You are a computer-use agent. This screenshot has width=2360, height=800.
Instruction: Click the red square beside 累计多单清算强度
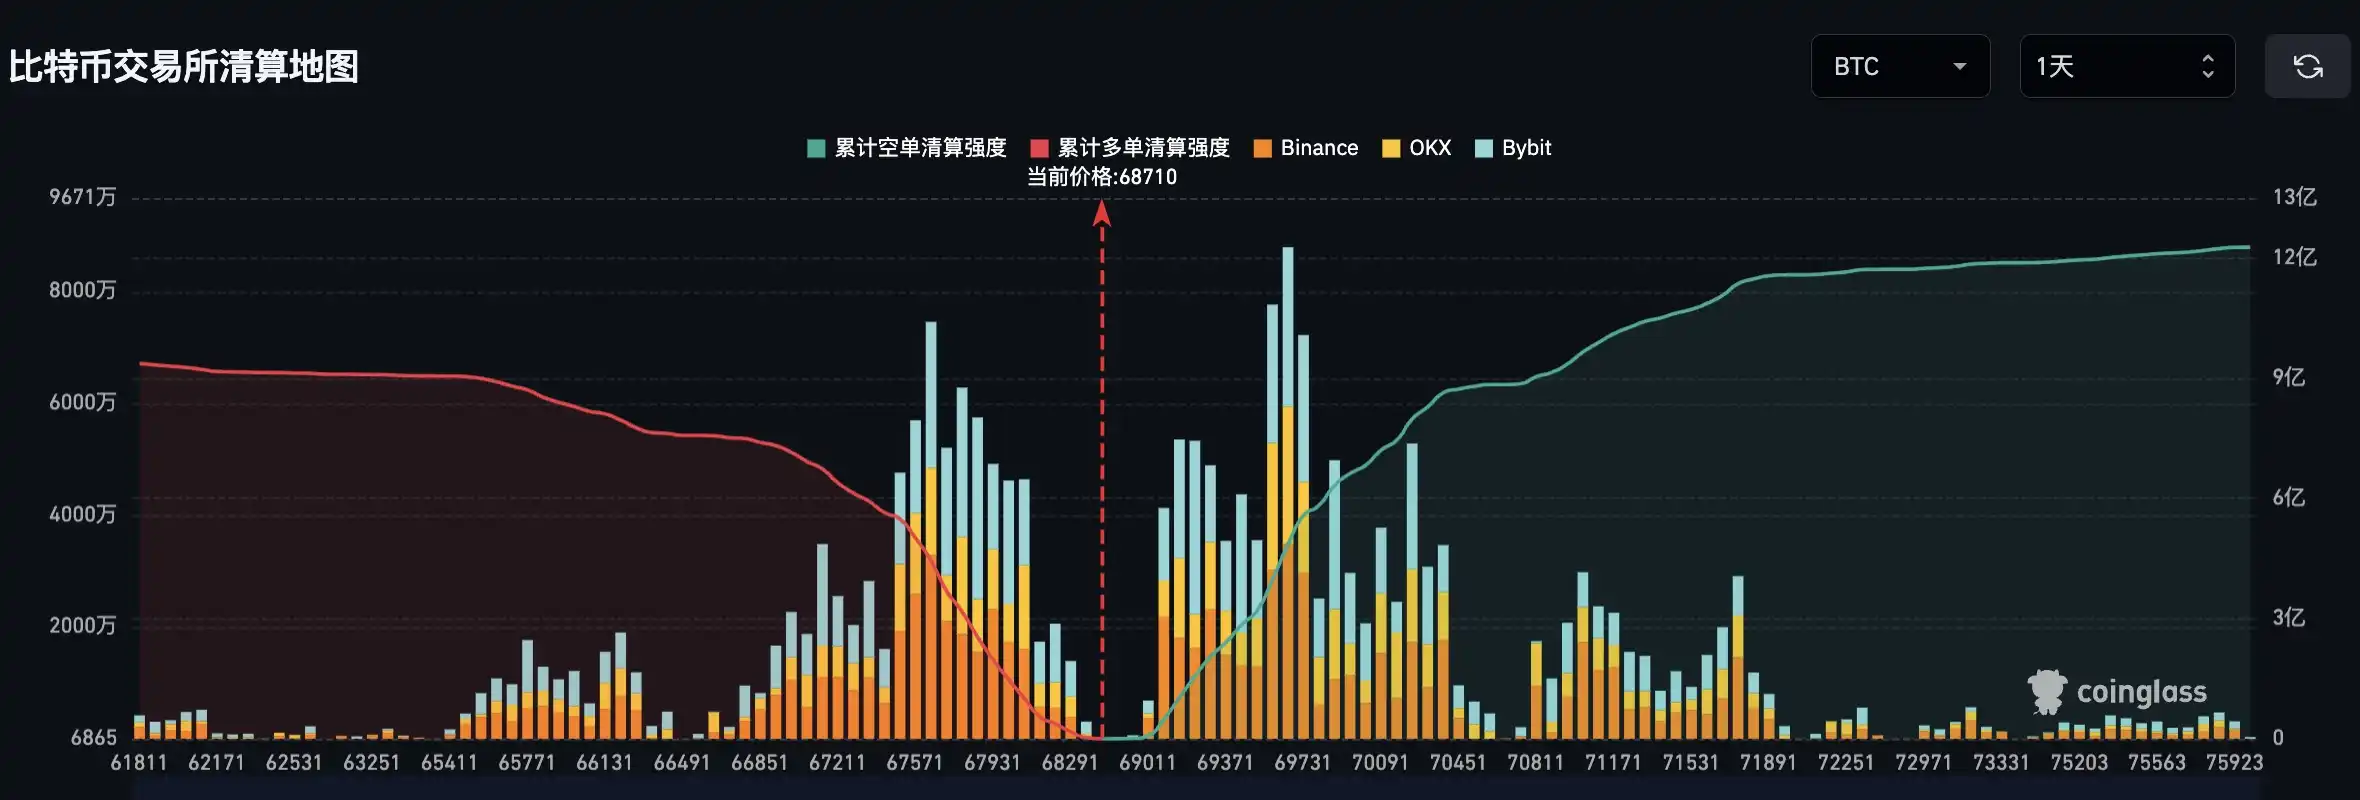click(1039, 148)
